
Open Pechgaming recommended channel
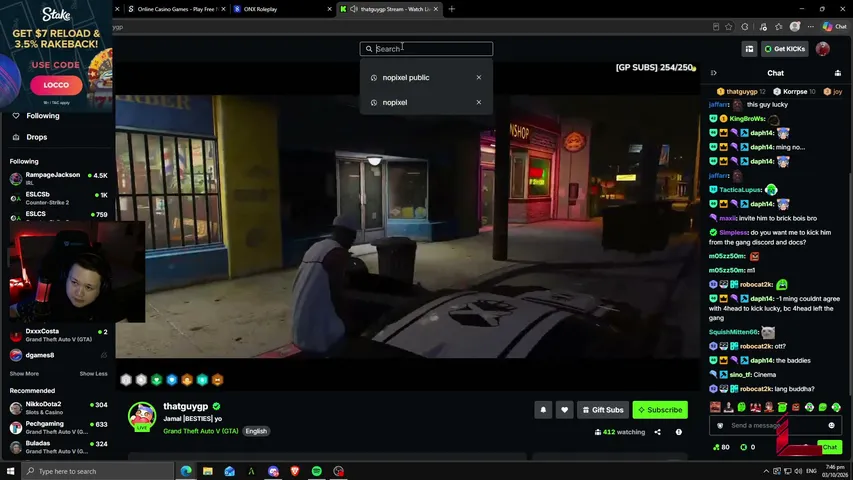(58, 427)
